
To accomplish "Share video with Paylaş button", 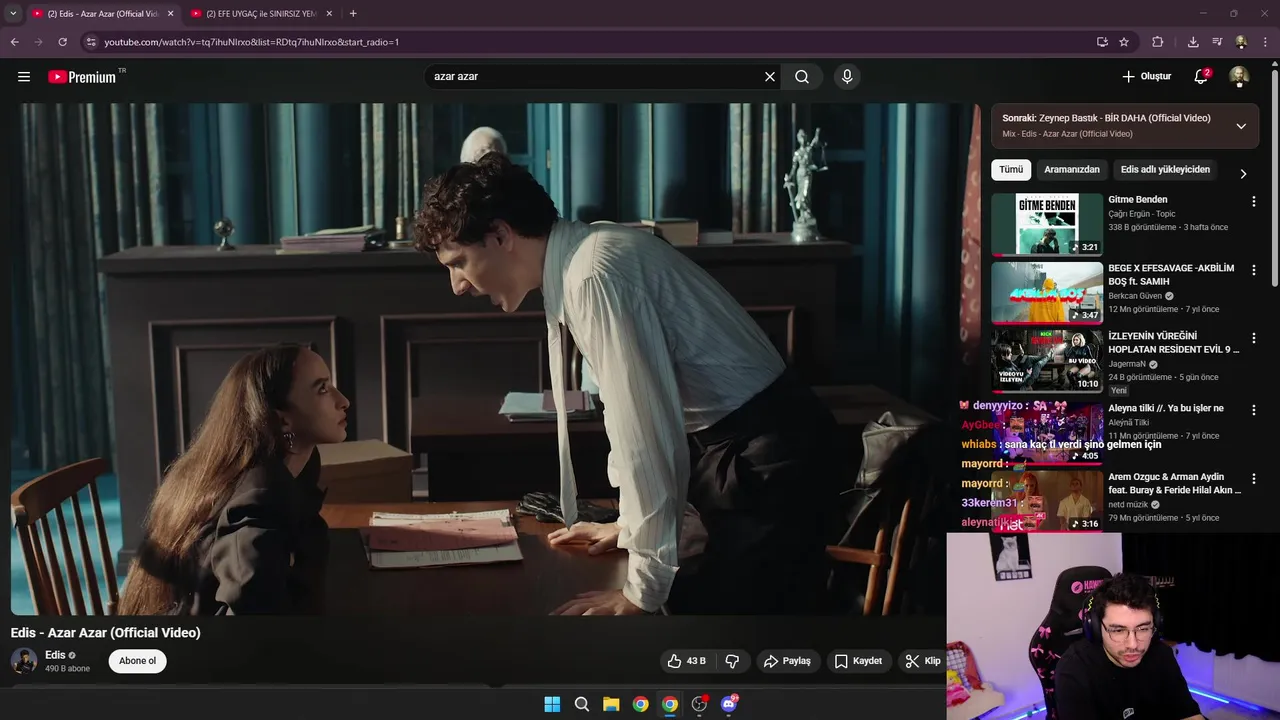I will (x=787, y=661).
